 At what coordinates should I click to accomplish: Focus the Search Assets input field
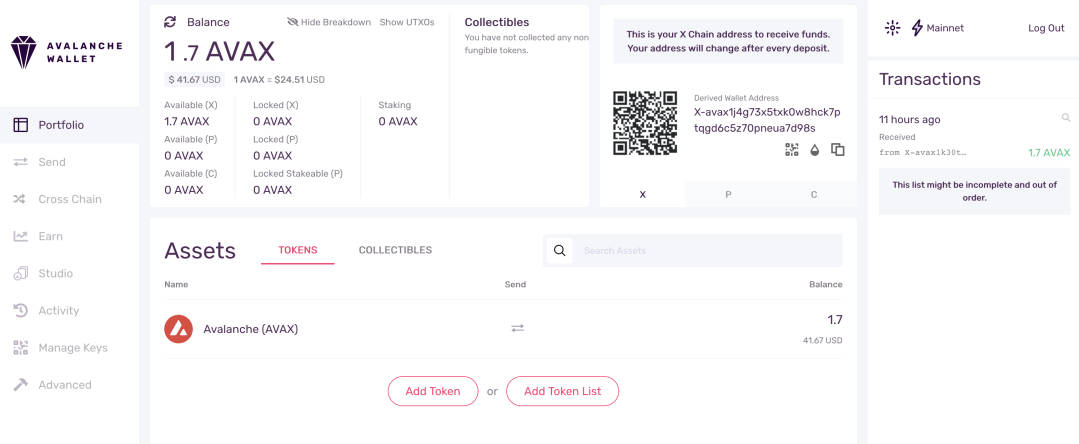[x=709, y=251]
